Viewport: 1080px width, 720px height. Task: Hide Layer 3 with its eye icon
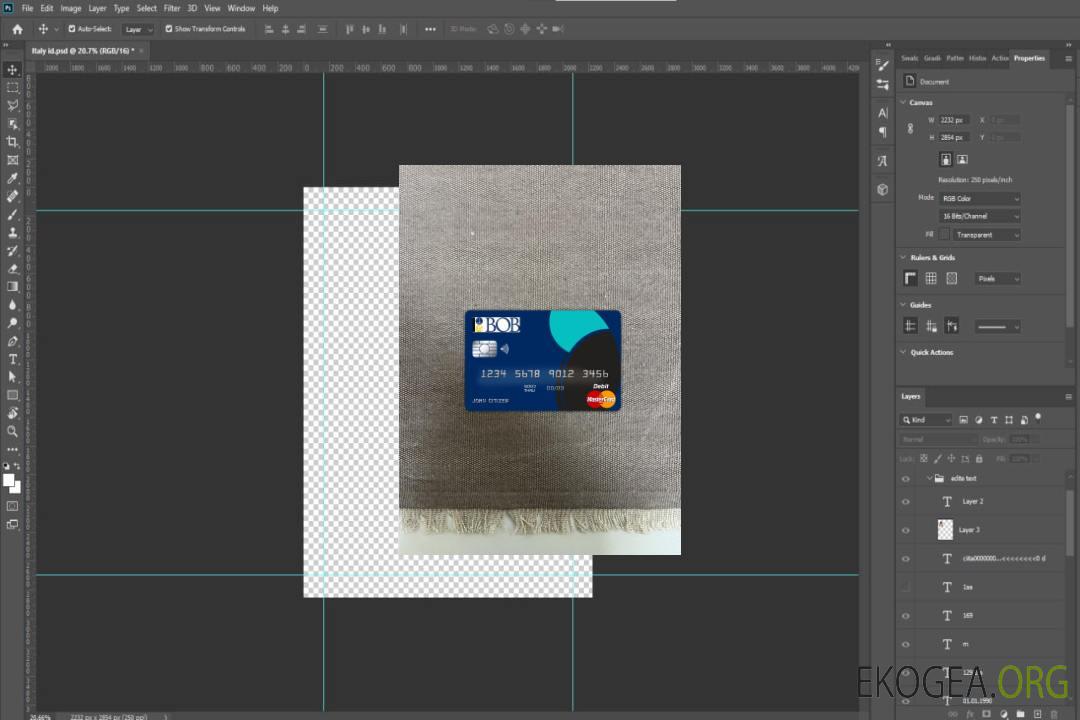pos(906,531)
